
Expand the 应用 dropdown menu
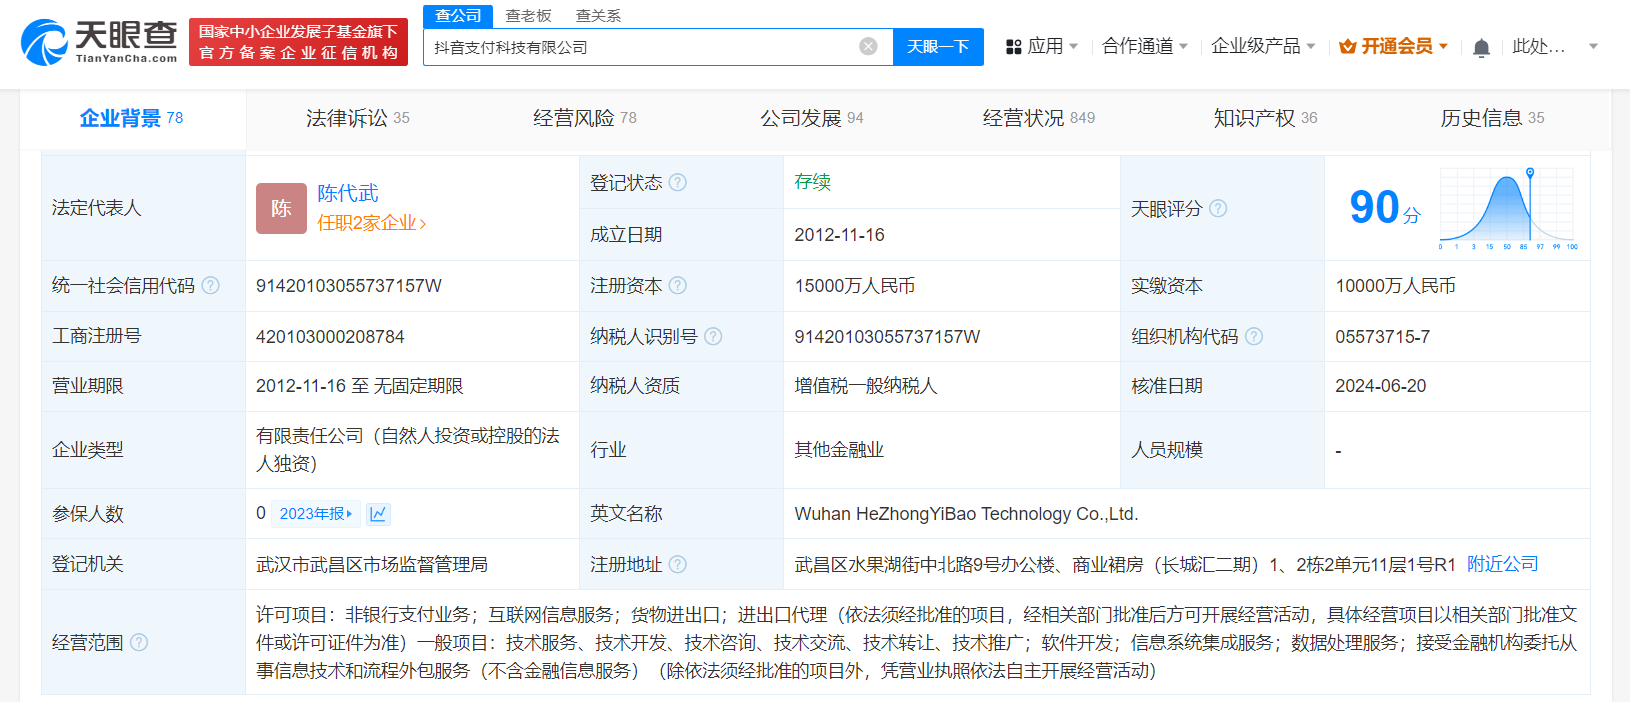tap(1043, 47)
